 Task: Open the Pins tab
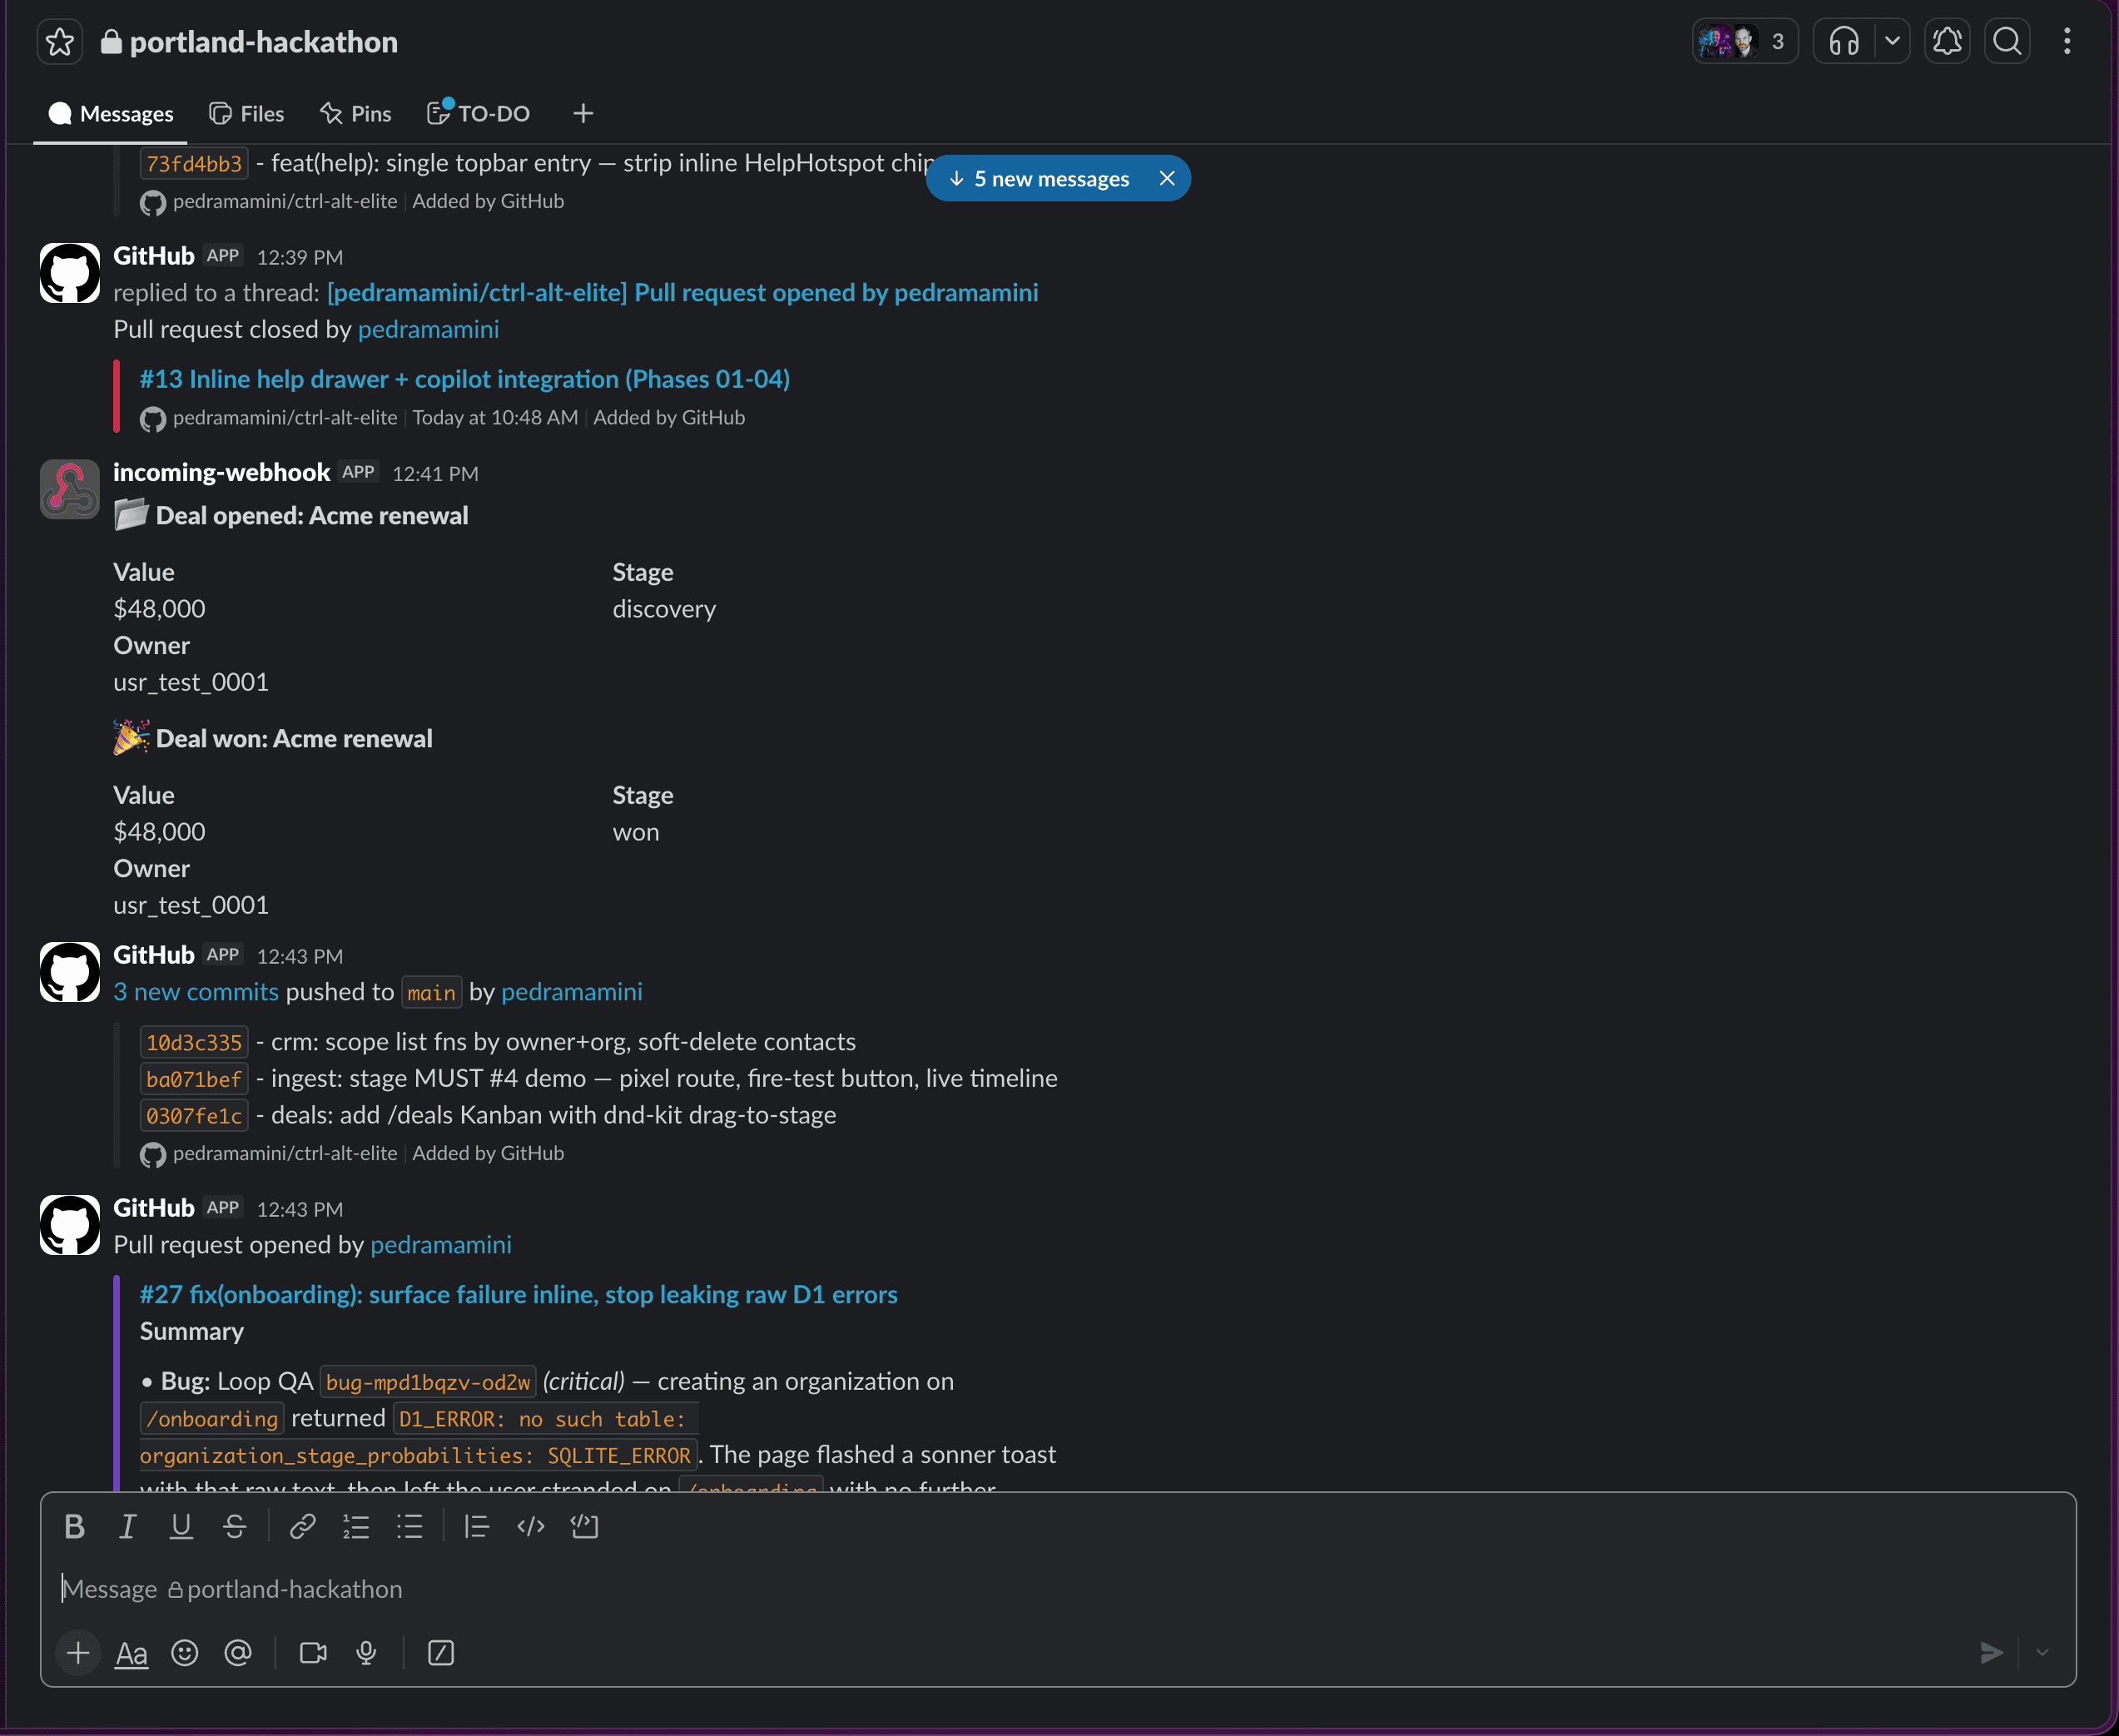click(356, 114)
